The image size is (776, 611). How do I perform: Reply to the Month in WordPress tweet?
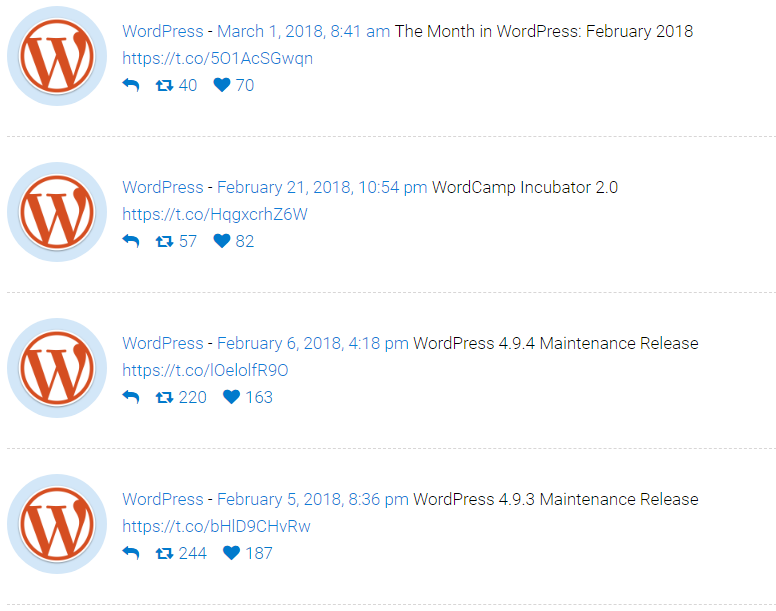coord(130,86)
